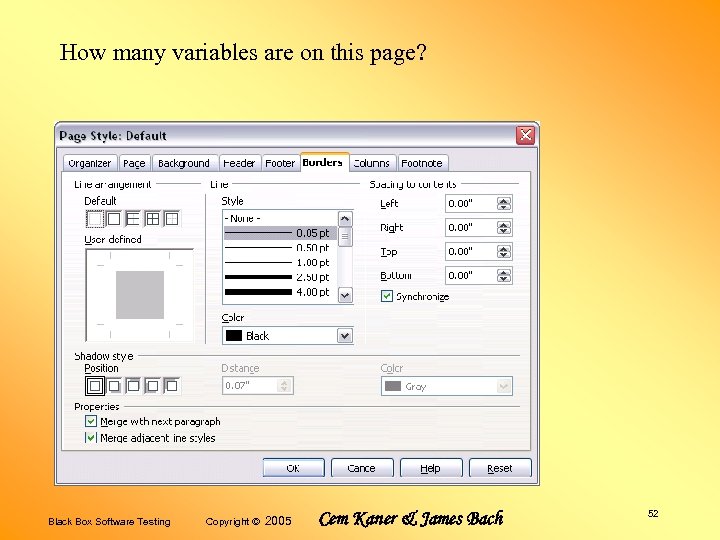This screenshot has width=720, height=540.
Task: Select the Borders tab
Action: pyautogui.click(x=323, y=162)
